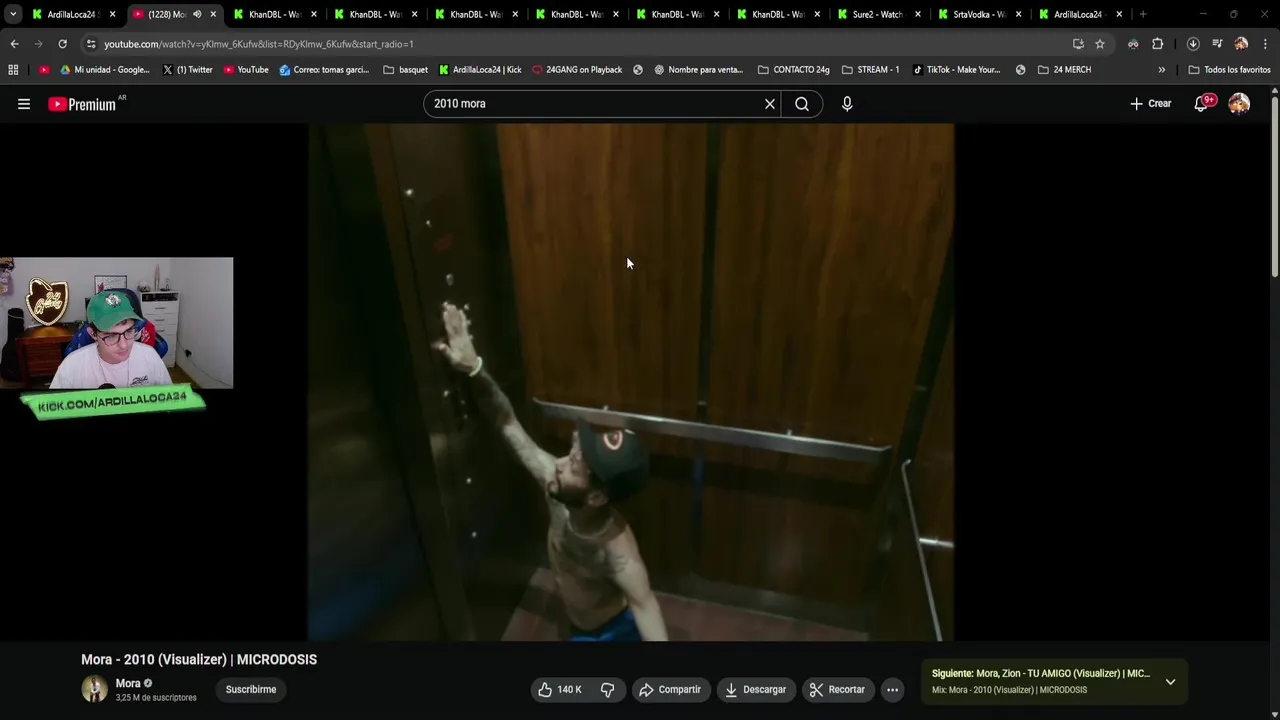Start voice search with microphone icon

pos(847,104)
